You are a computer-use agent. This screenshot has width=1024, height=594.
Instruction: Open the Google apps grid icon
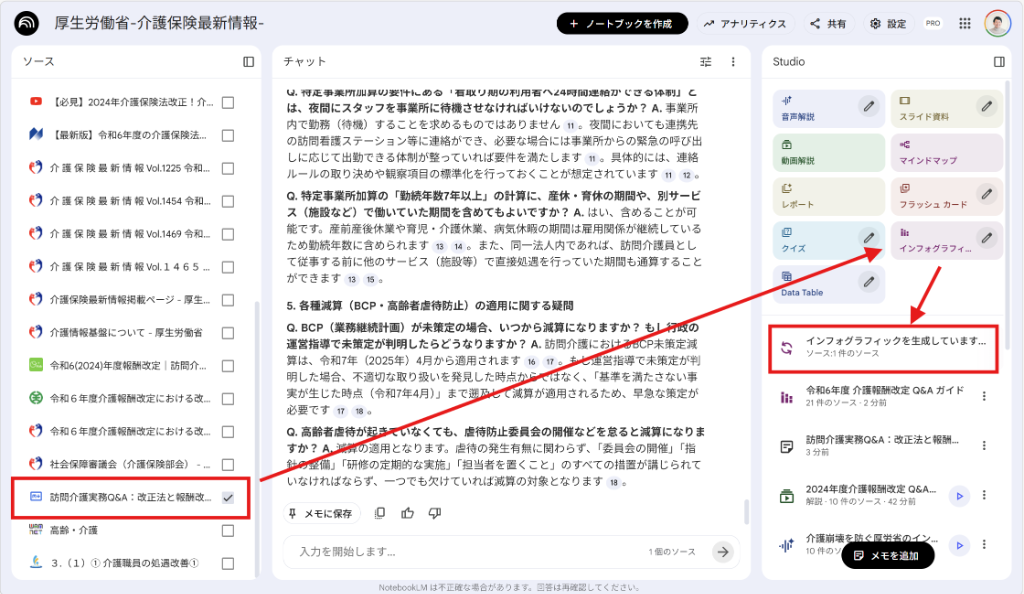click(965, 23)
